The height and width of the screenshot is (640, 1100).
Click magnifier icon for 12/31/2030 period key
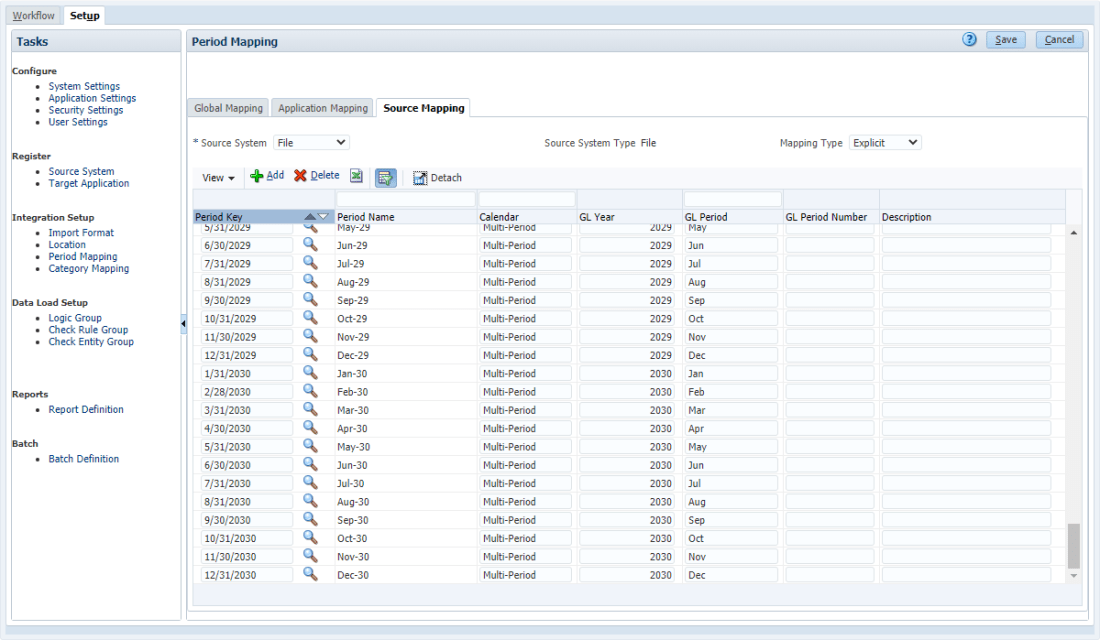coord(310,574)
